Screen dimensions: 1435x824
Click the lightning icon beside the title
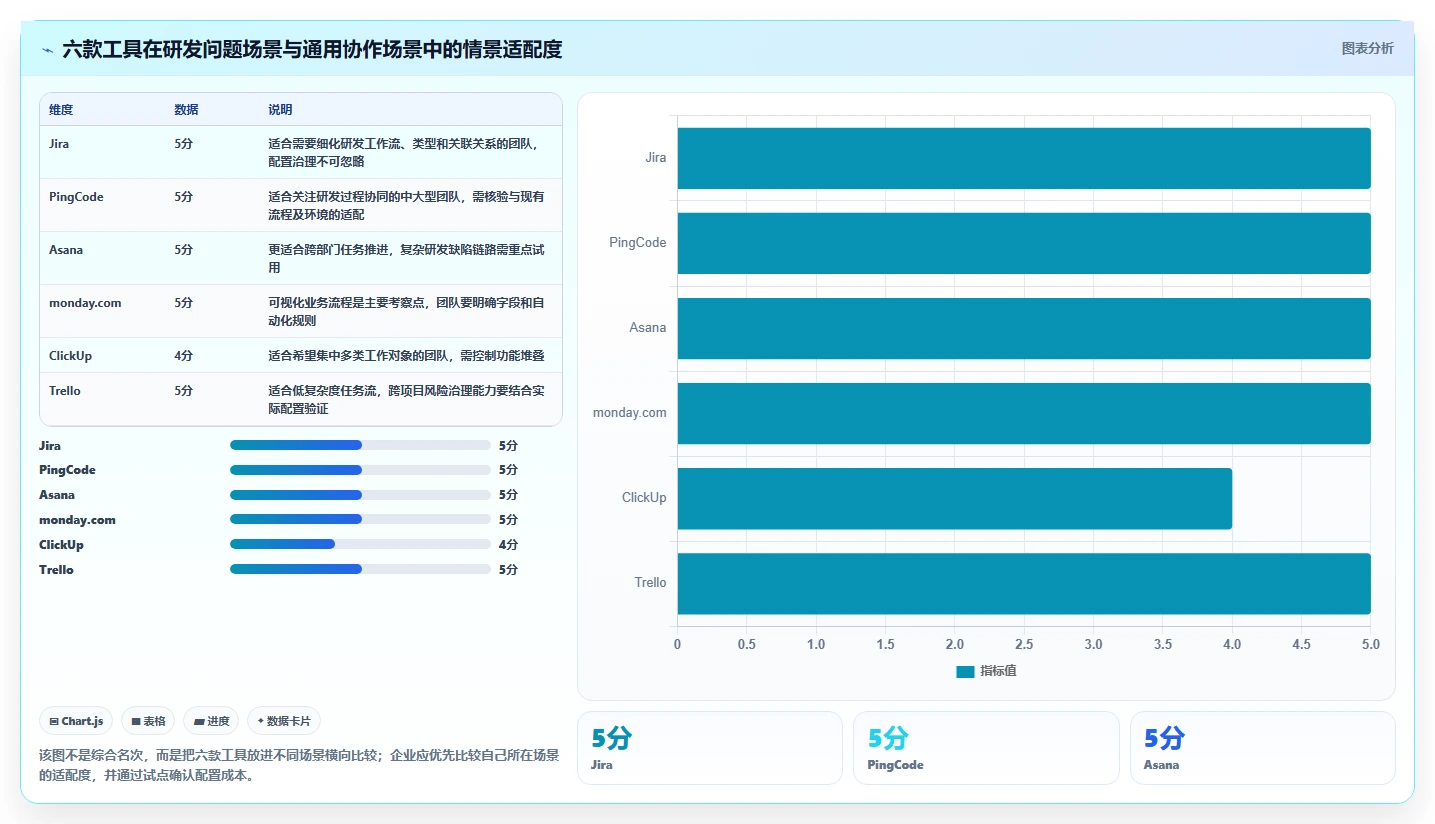pyautogui.click(x=47, y=50)
